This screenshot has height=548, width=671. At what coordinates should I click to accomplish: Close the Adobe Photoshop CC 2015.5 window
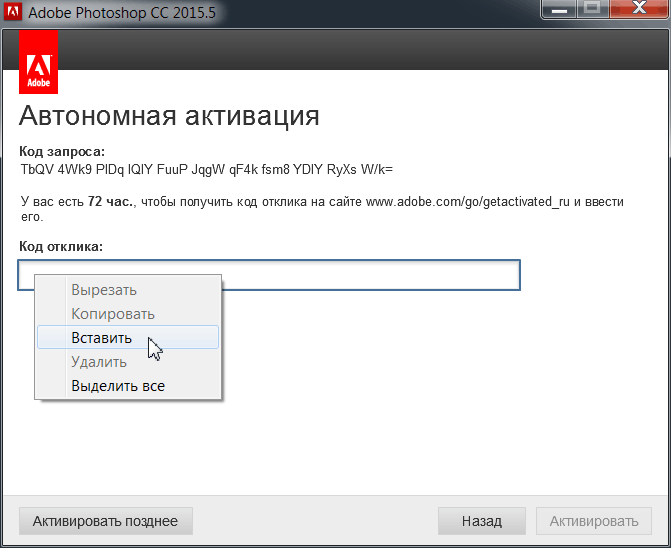pos(639,9)
